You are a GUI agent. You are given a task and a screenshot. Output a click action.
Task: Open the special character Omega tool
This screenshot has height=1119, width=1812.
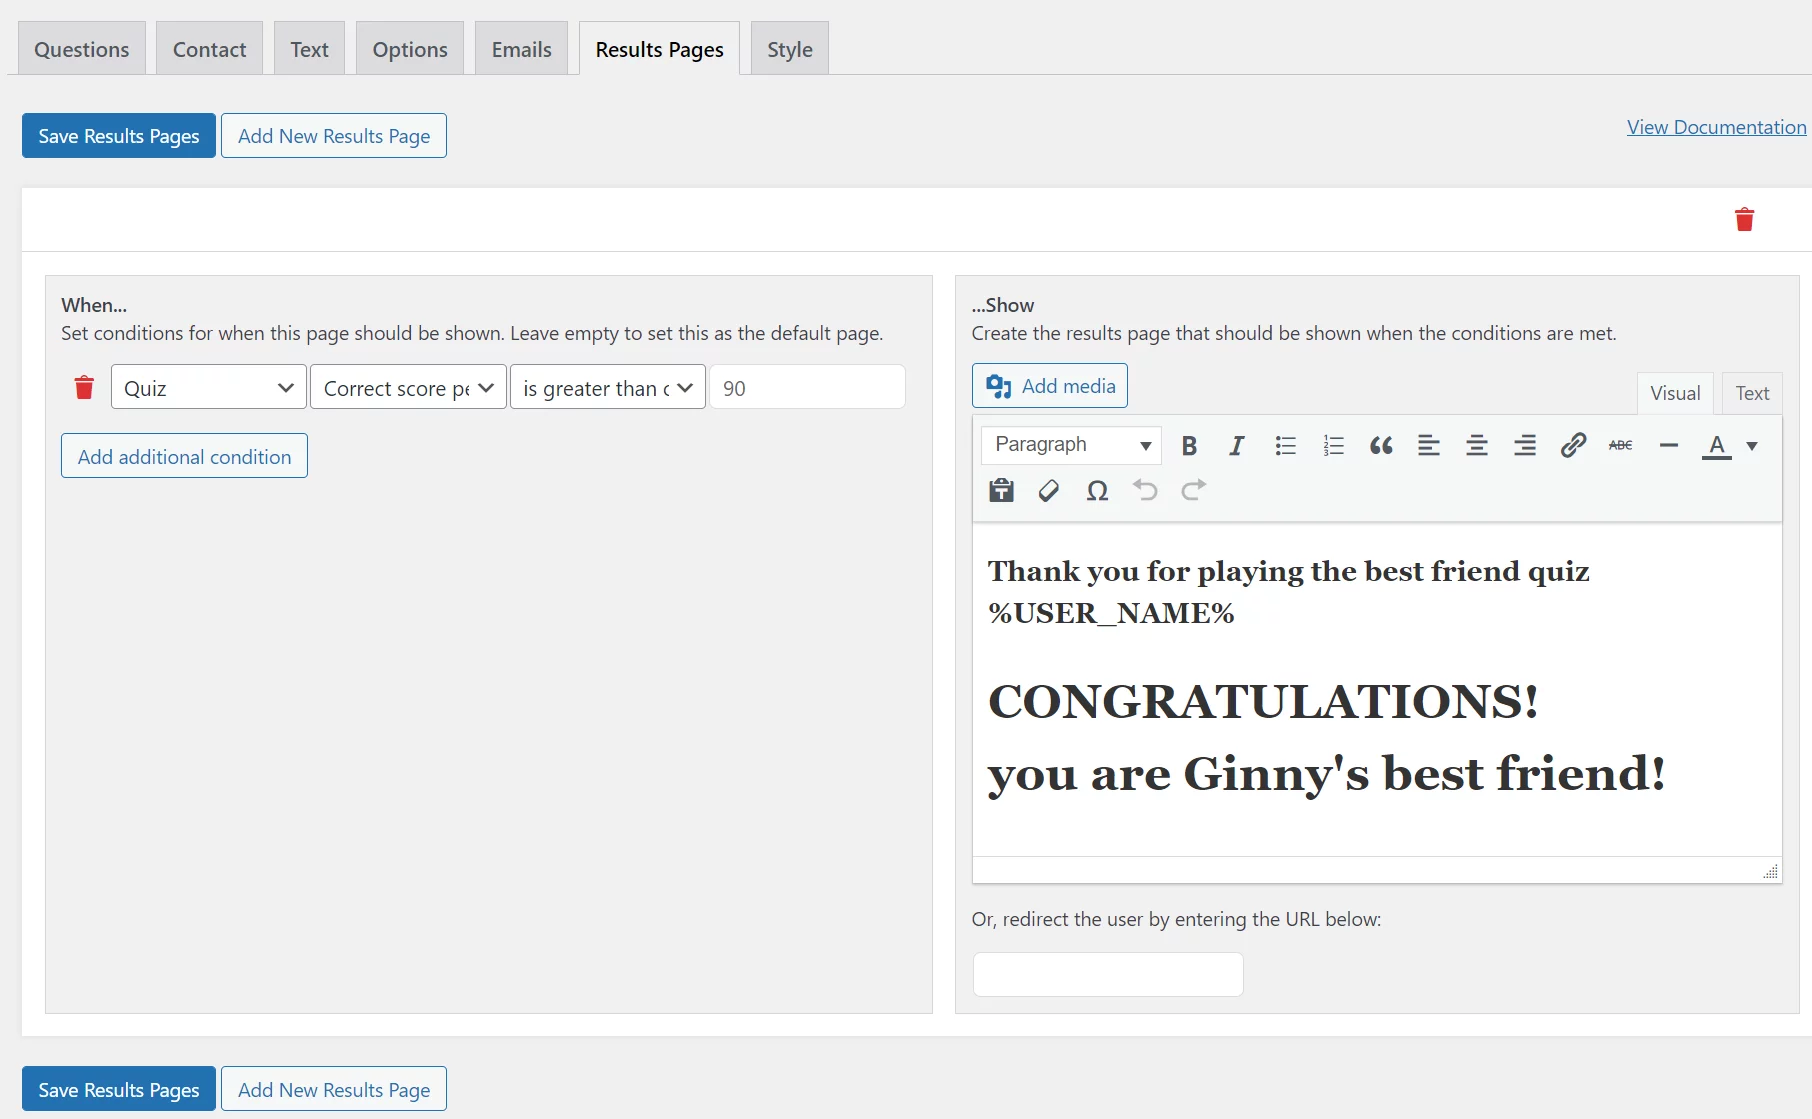coord(1097,490)
